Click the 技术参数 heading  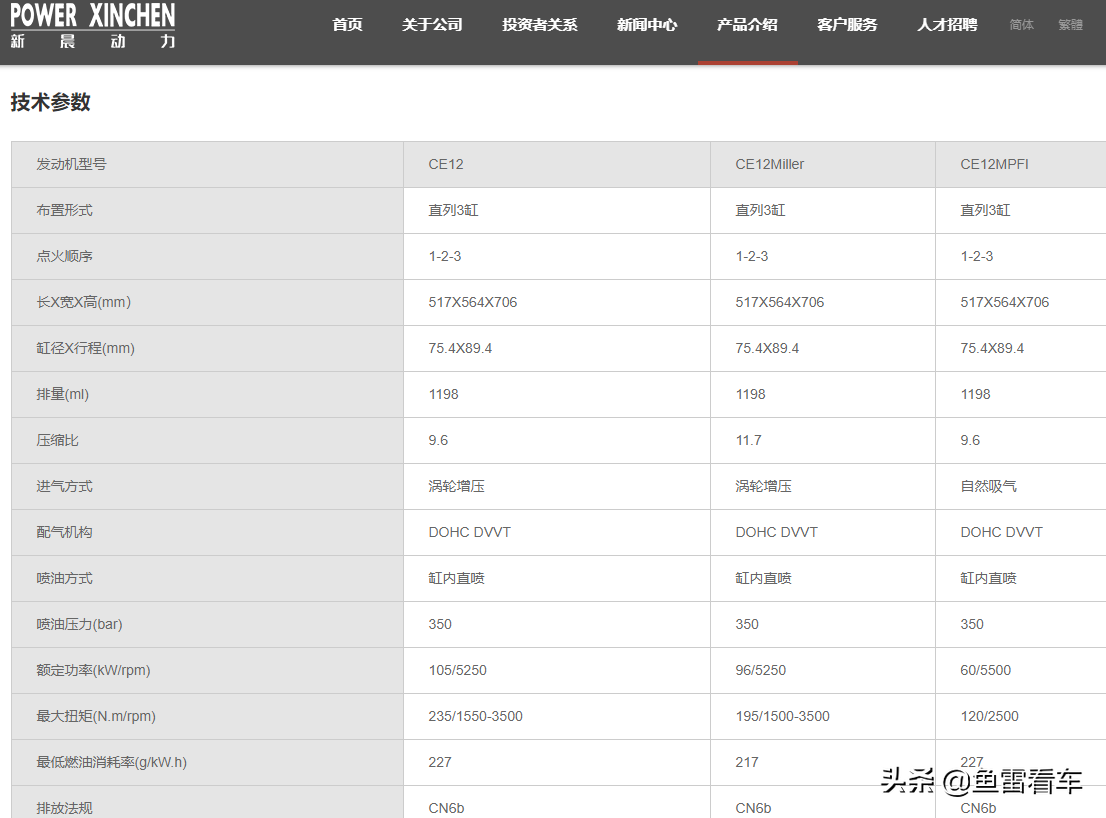click(x=51, y=102)
